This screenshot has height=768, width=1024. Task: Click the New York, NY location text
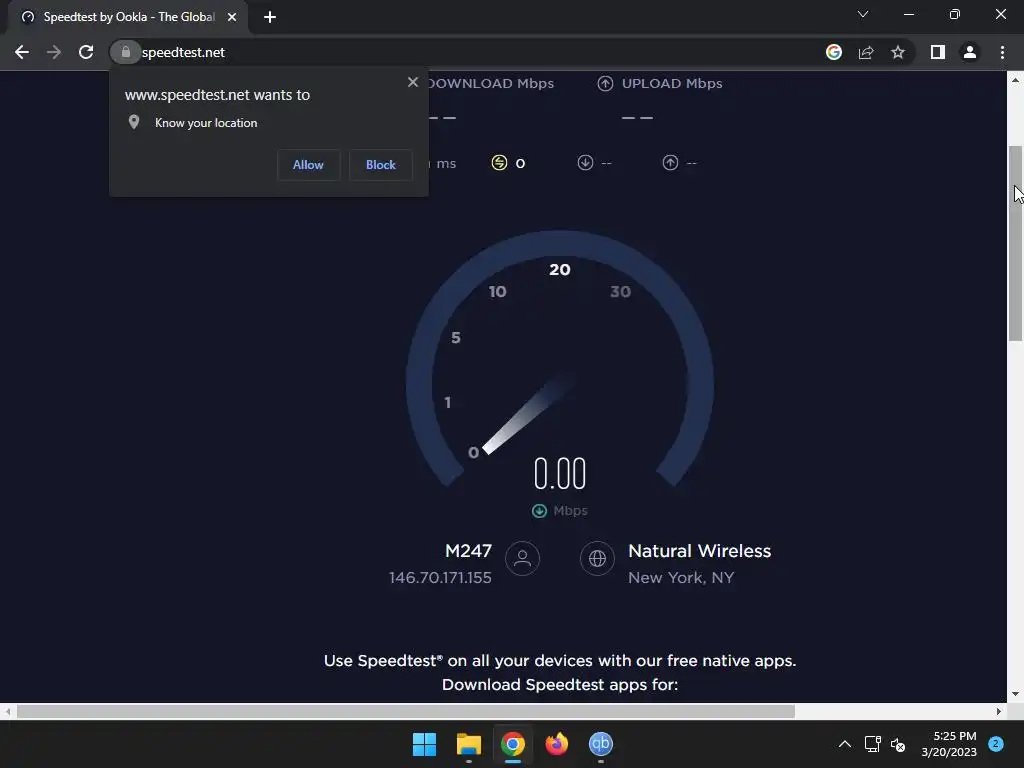coord(681,577)
